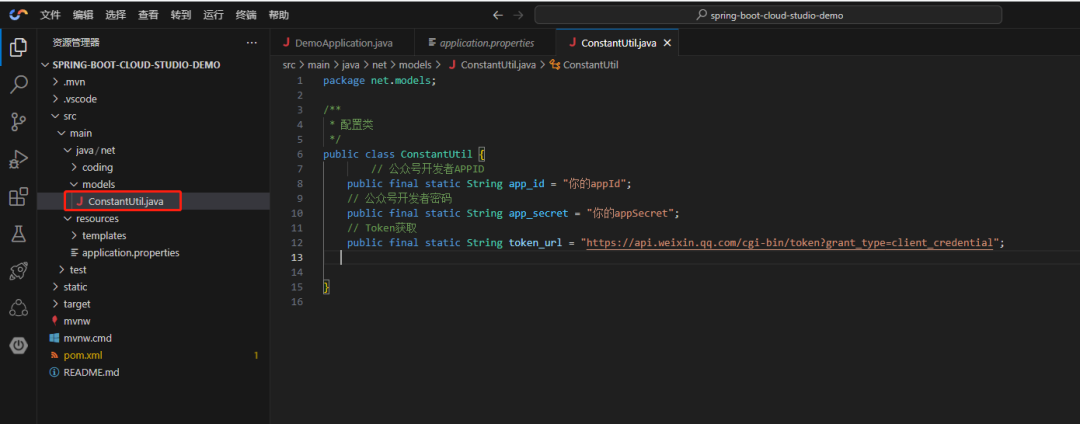Open the 帮助 menu

point(278,14)
